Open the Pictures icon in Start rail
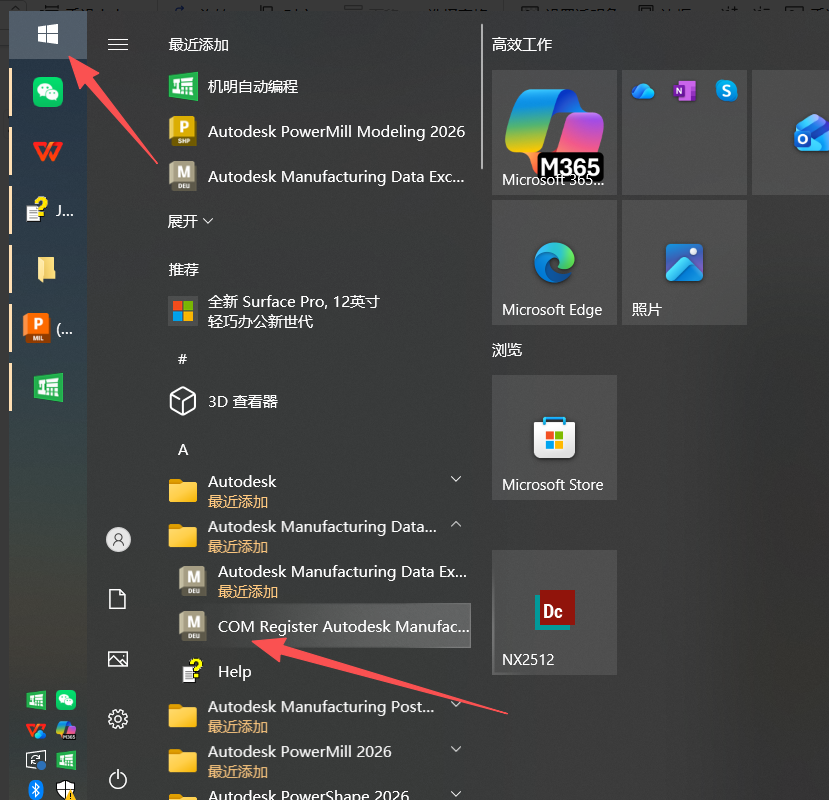 pyautogui.click(x=118, y=659)
